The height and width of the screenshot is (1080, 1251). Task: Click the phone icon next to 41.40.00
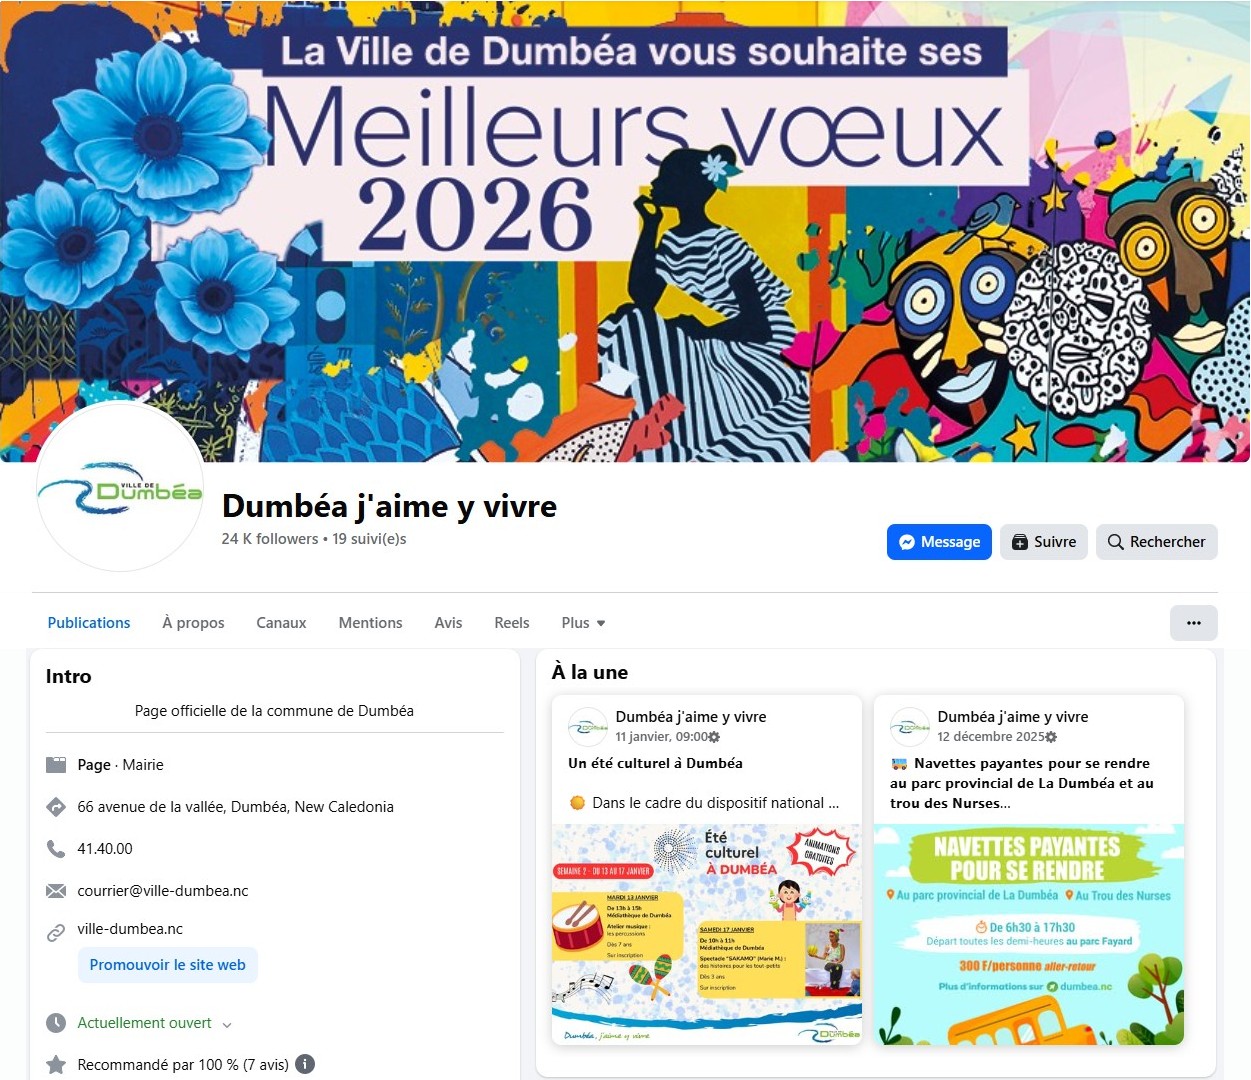(x=56, y=848)
